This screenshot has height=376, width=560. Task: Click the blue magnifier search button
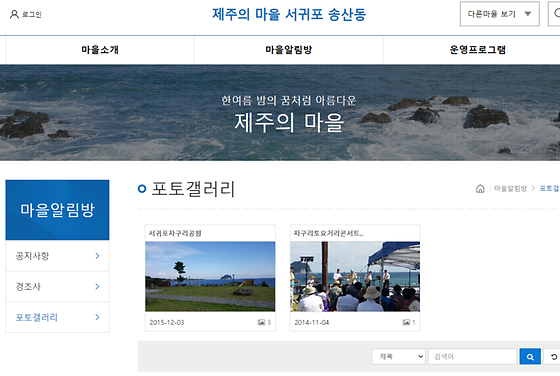click(x=530, y=356)
